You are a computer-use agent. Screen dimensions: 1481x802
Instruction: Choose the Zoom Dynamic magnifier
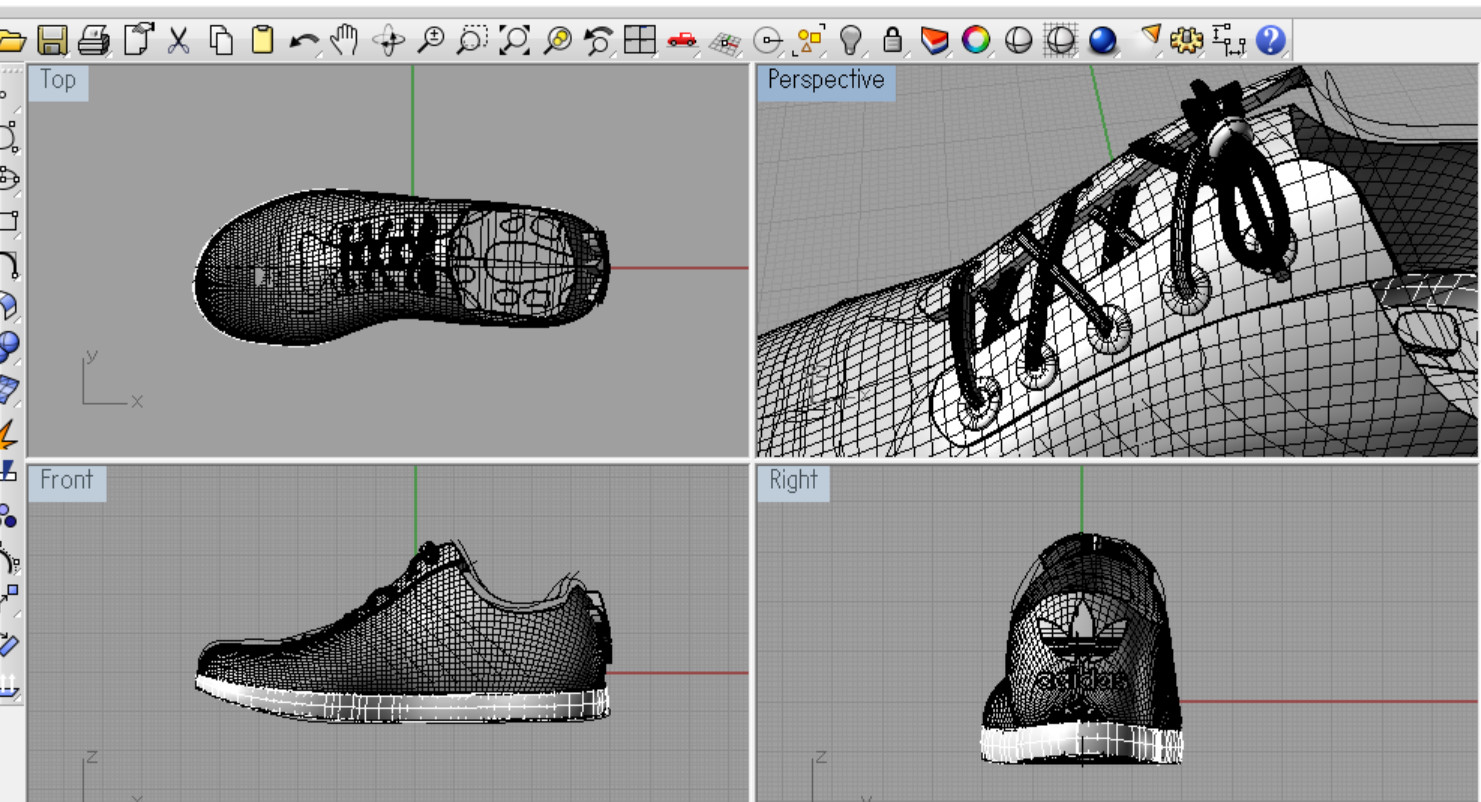pyautogui.click(x=430, y=40)
